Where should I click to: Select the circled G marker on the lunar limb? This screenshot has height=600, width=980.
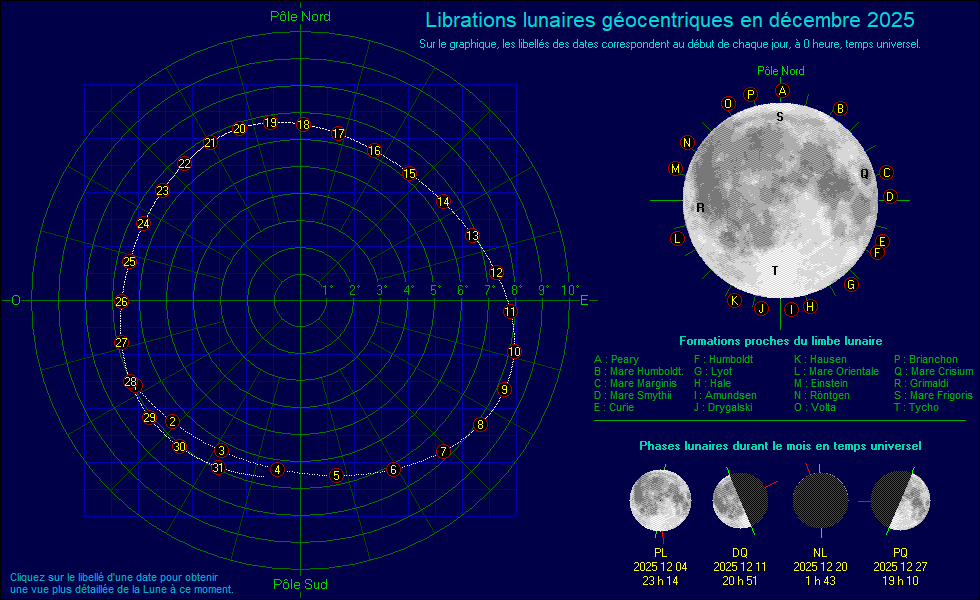851,285
